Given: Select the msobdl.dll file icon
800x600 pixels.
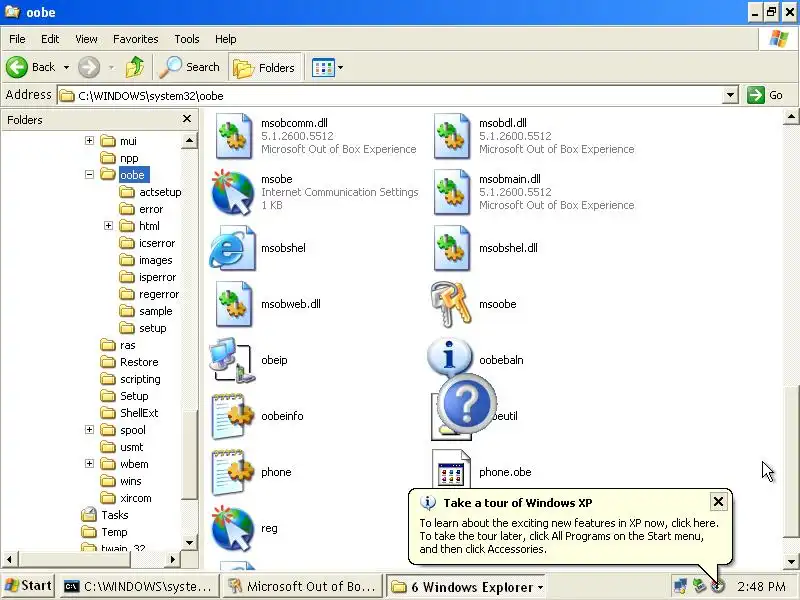Looking at the screenshot, I should [x=452, y=136].
